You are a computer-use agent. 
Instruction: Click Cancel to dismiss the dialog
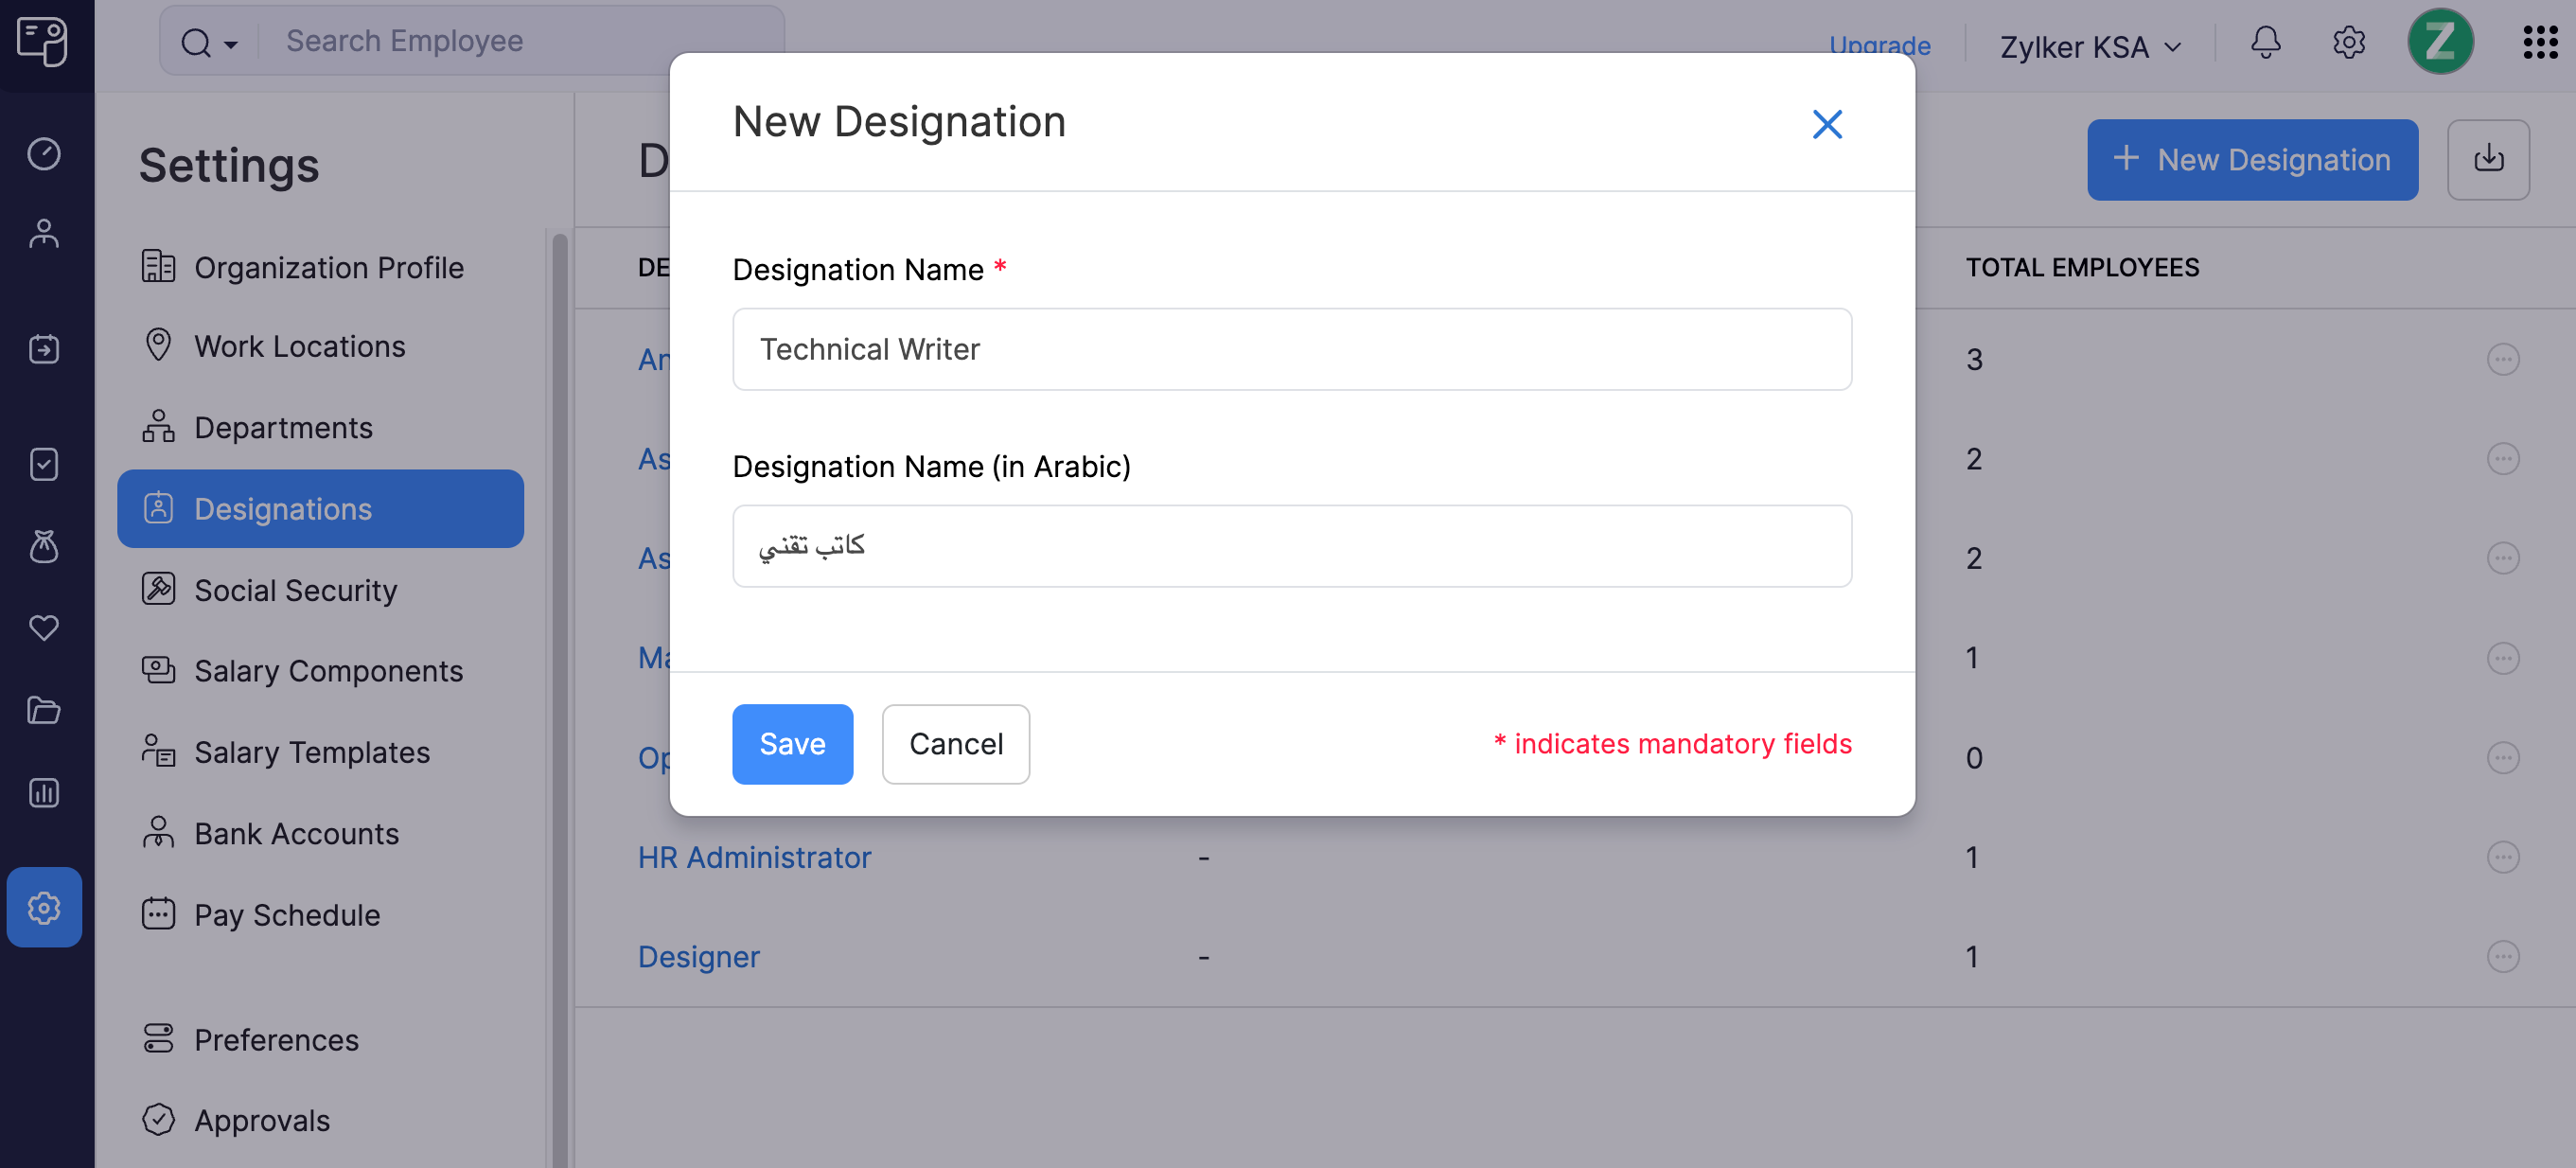click(956, 742)
